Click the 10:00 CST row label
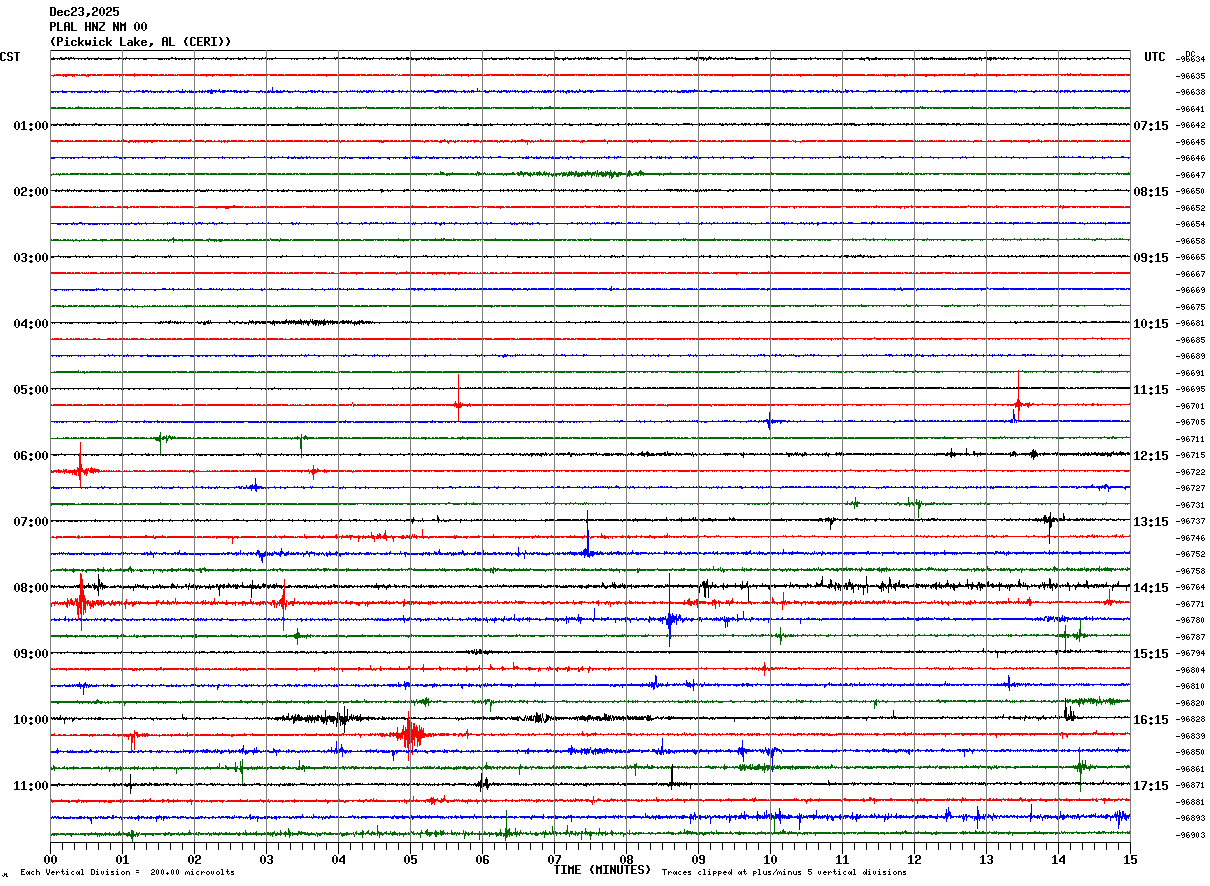This screenshot has width=1210, height=886. 31,720
